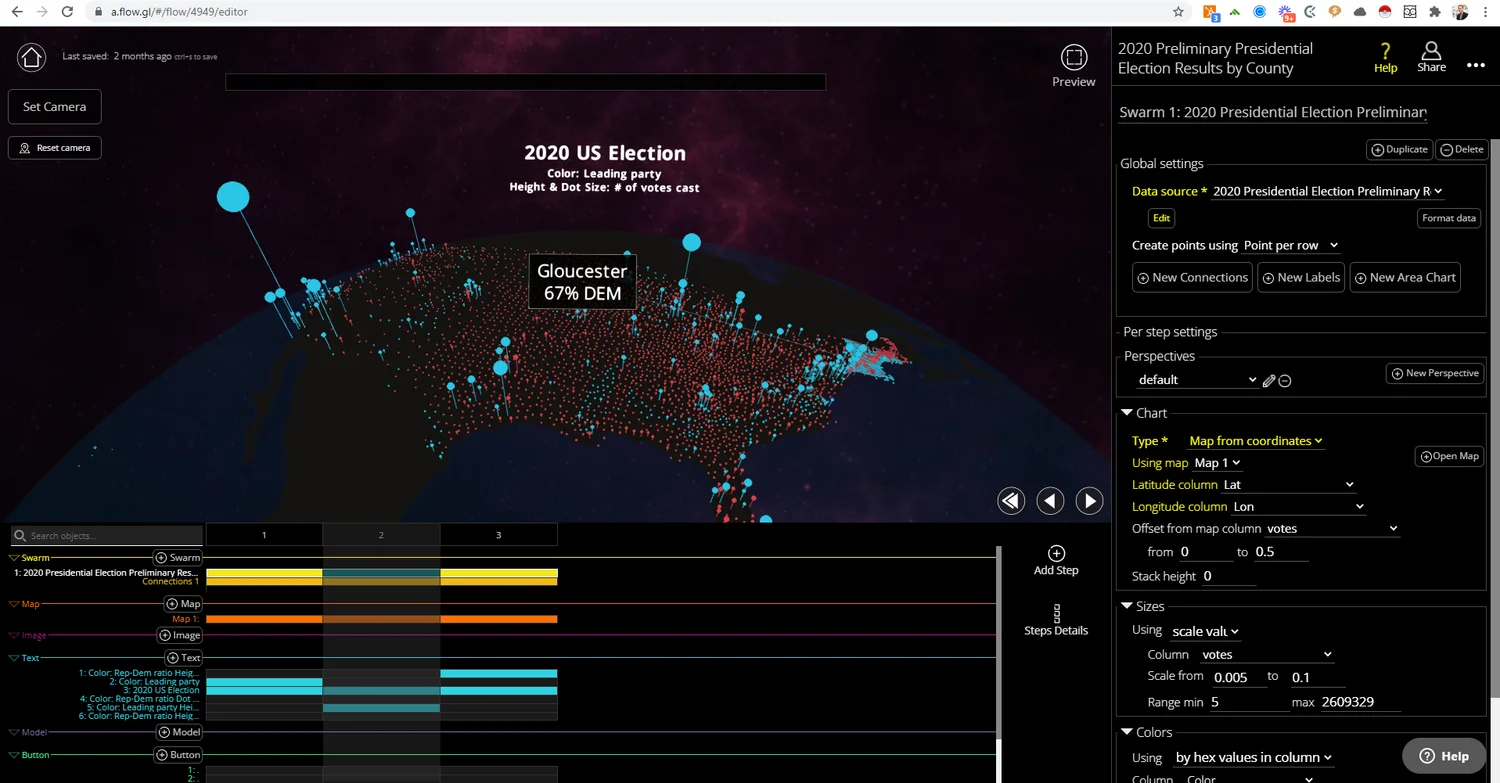Collapse the Chart settings section
The width and height of the screenshot is (1500, 783).
pyautogui.click(x=1127, y=413)
